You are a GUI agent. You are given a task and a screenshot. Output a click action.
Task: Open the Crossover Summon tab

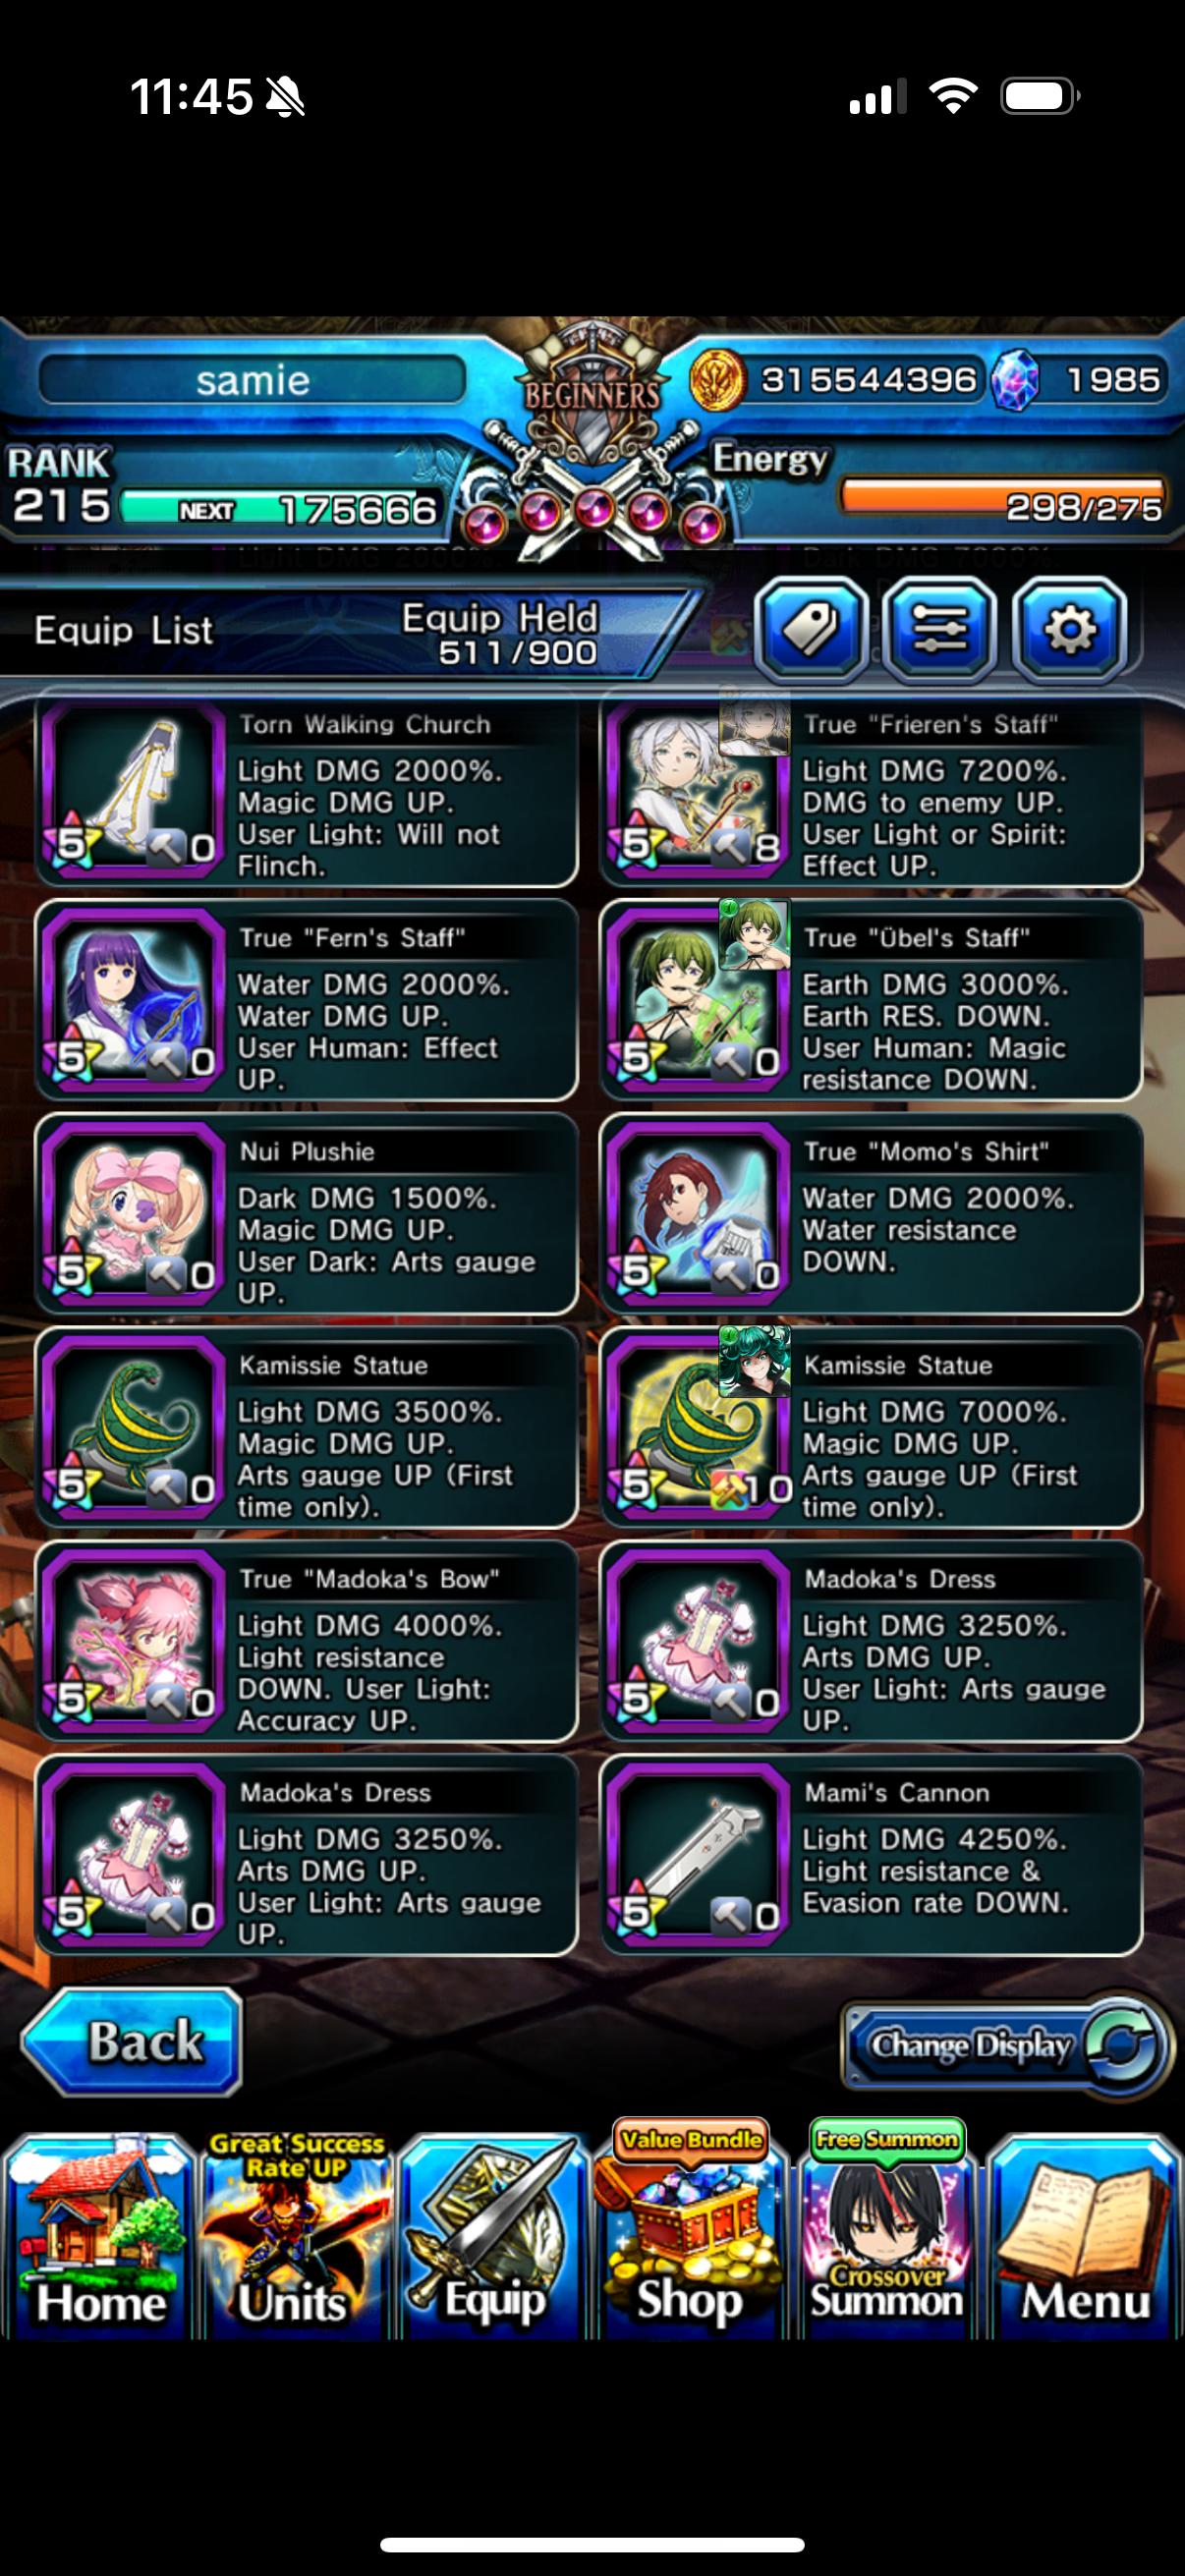click(x=886, y=2232)
